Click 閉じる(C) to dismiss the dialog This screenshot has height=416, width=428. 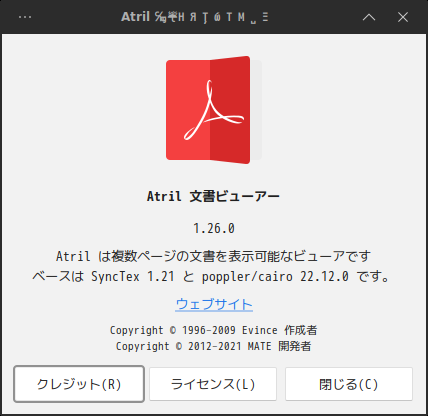click(x=349, y=384)
